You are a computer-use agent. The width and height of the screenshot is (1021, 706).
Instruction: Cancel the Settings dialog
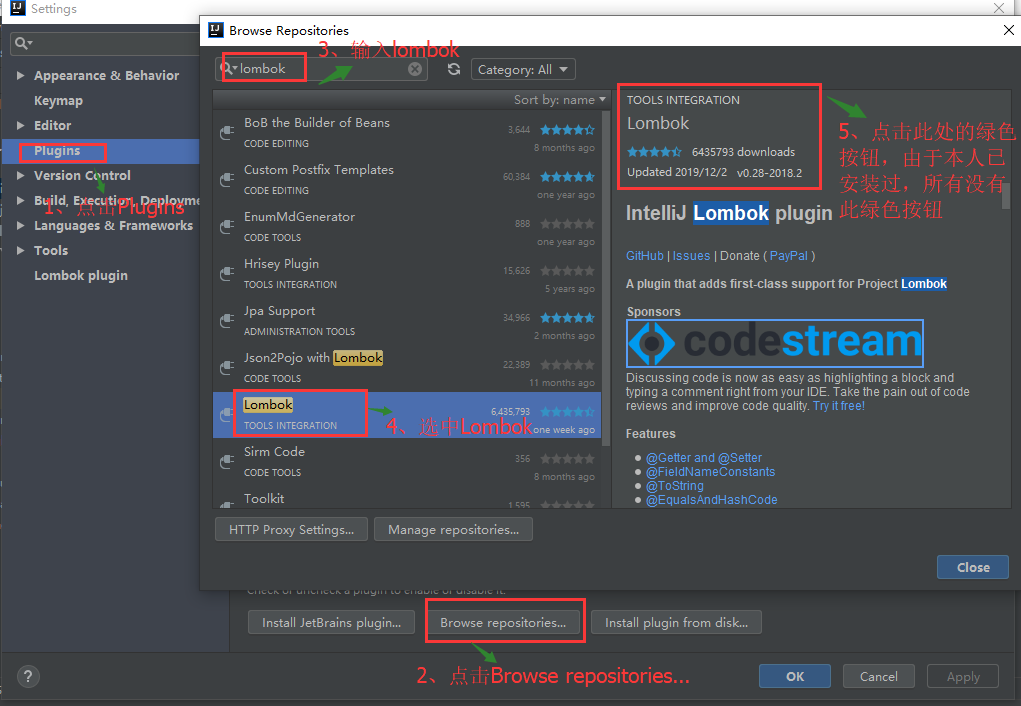(878, 676)
